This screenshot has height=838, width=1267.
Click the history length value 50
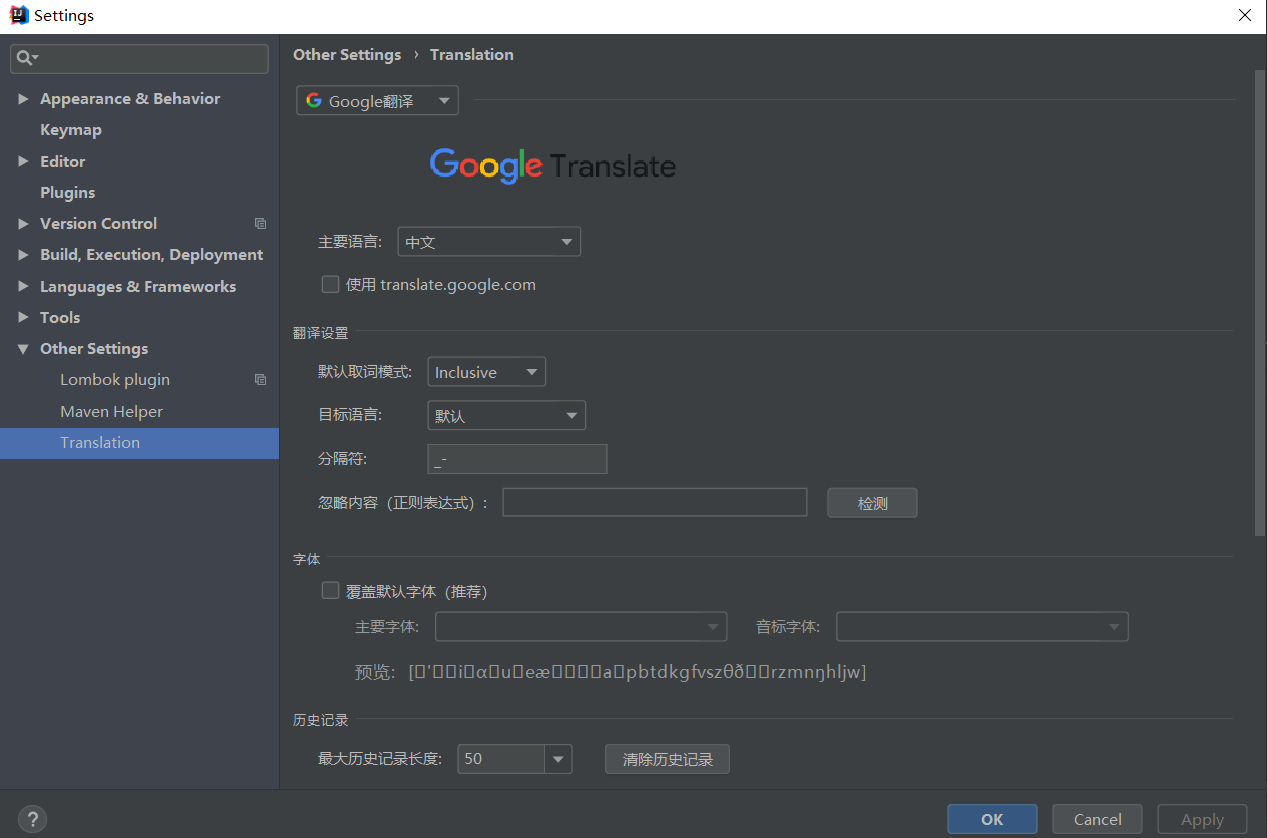tap(501, 759)
